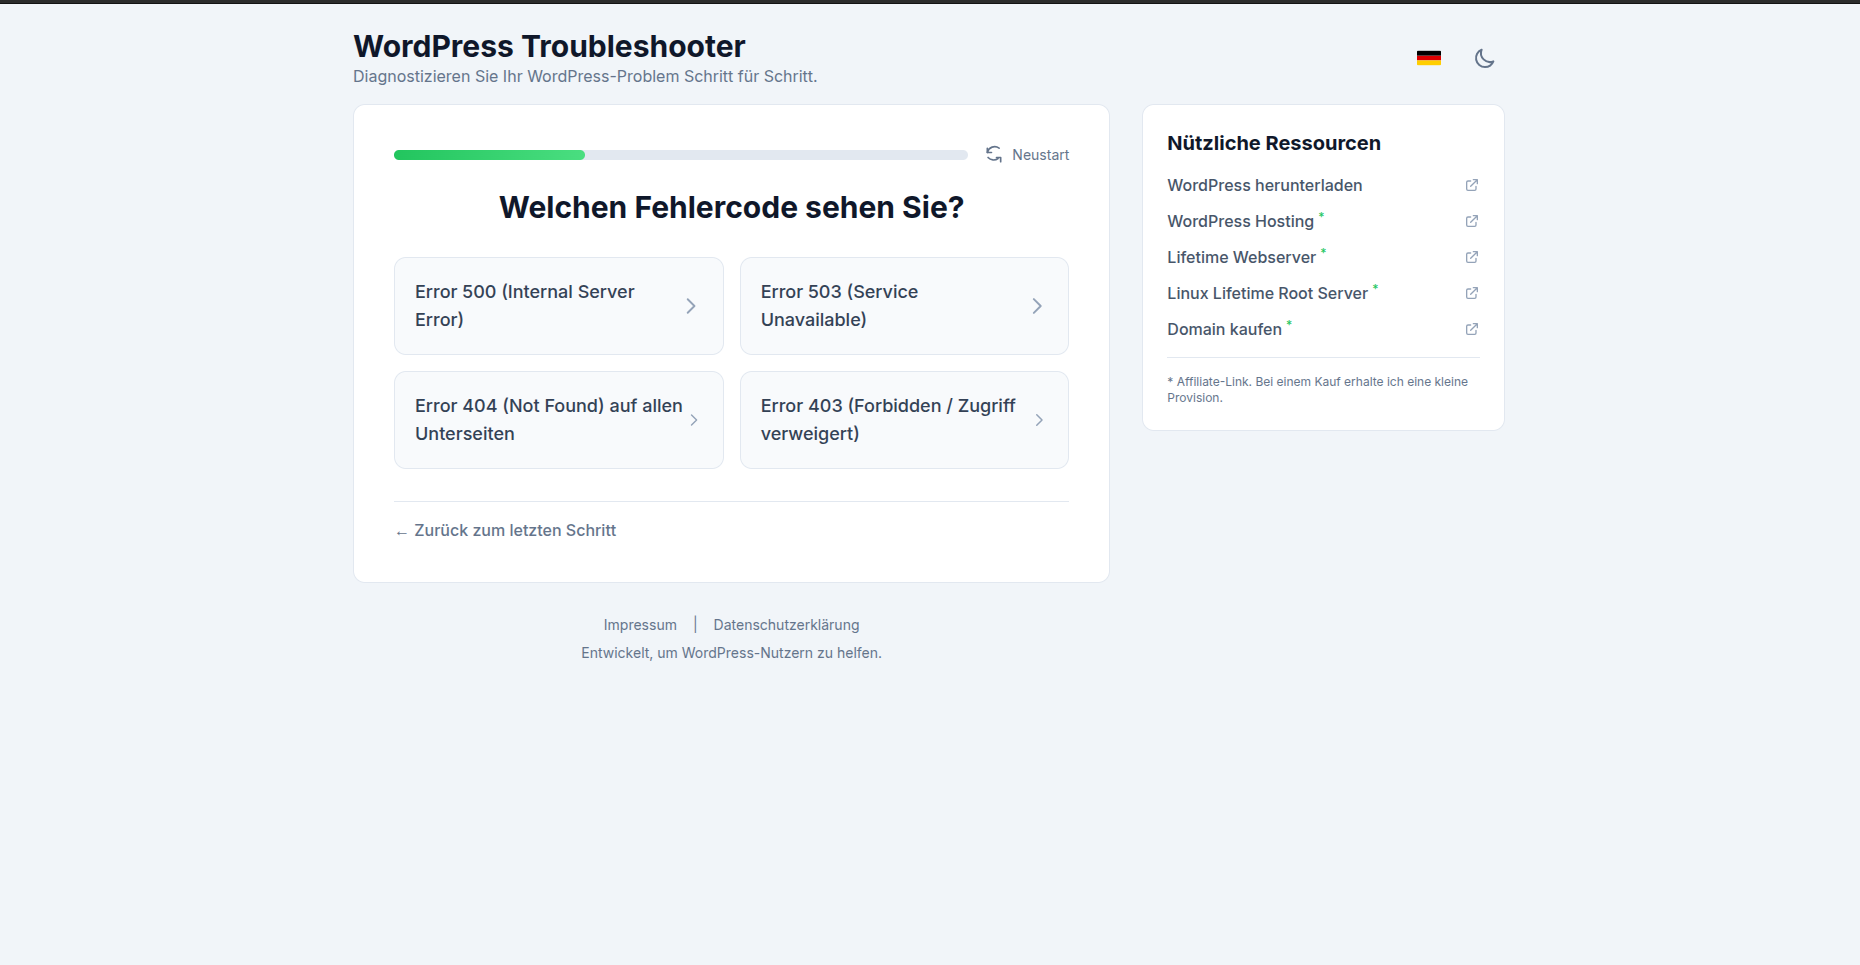Toggle dark mode with the moon icon
This screenshot has height=965, width=1860.
tap(1485, 58)
